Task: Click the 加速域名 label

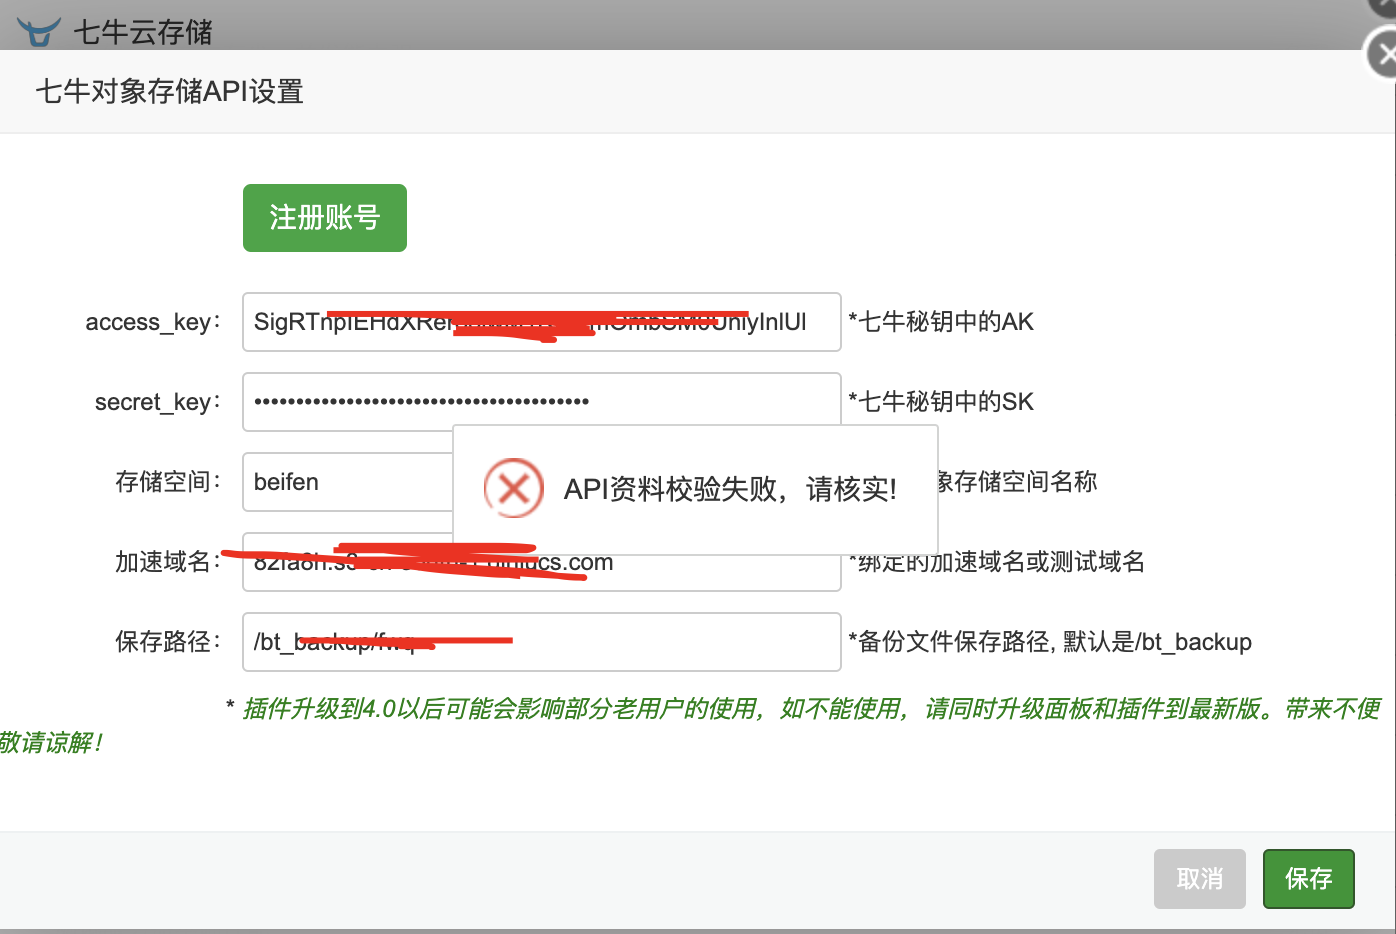Action: pyautogui.click(x=168, y=562)
